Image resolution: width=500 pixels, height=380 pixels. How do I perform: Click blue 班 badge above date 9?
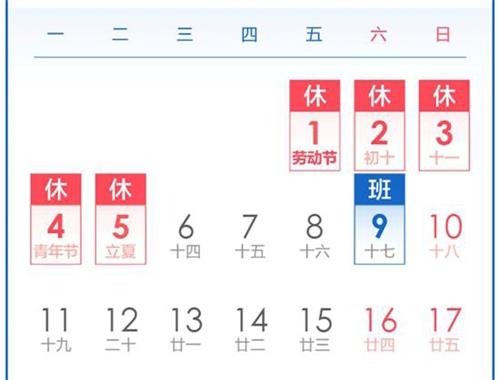click(379, 189)
